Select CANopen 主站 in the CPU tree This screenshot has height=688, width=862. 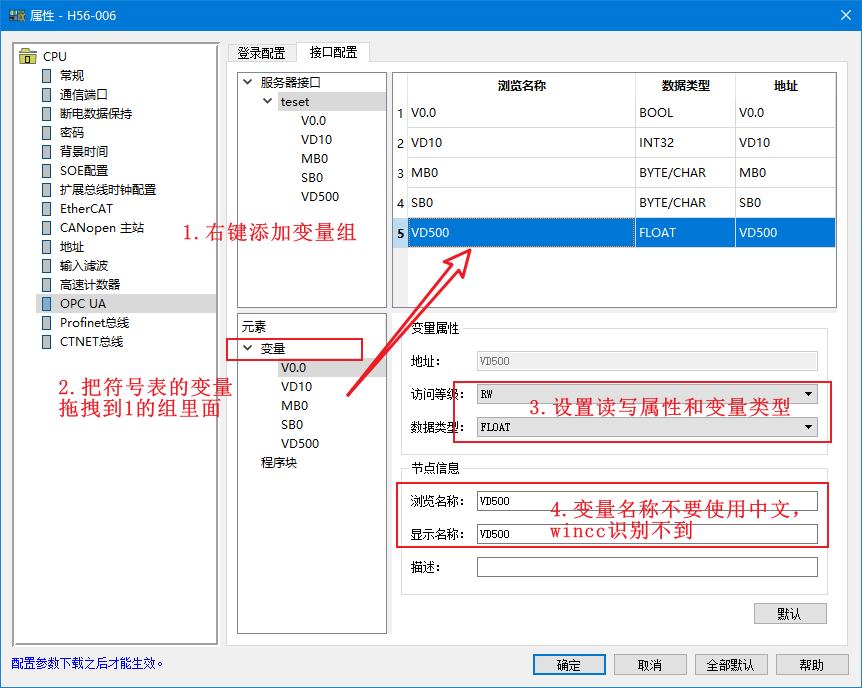(x=102, y=228)
